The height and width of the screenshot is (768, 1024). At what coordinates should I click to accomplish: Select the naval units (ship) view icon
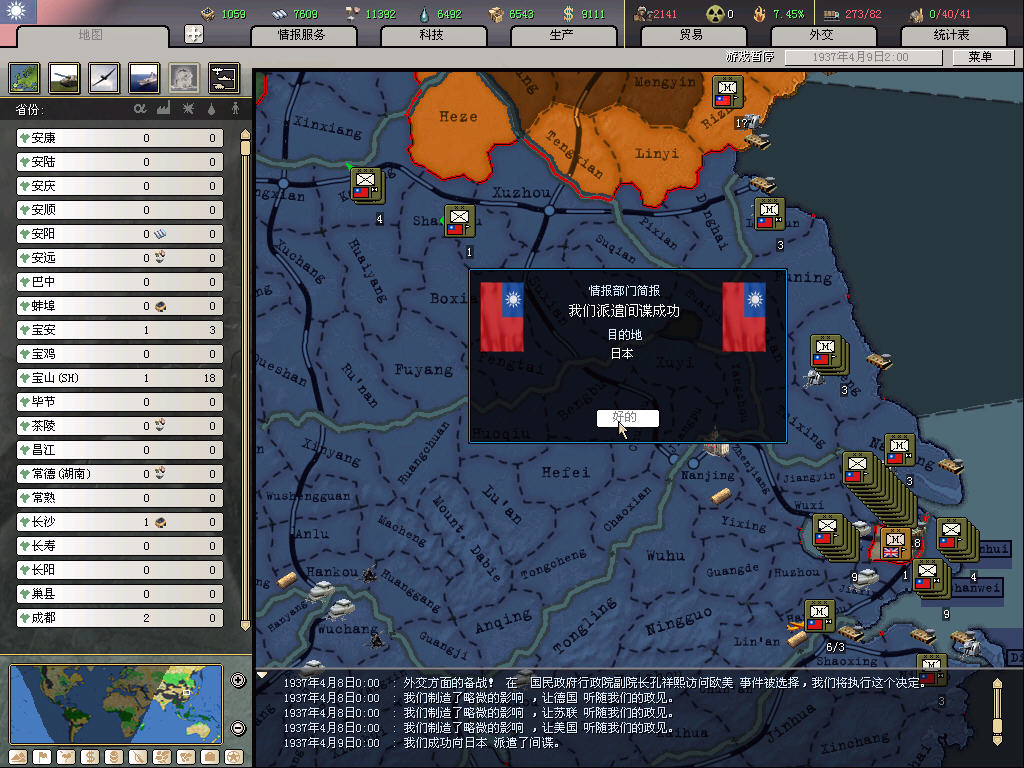point(144,77)
